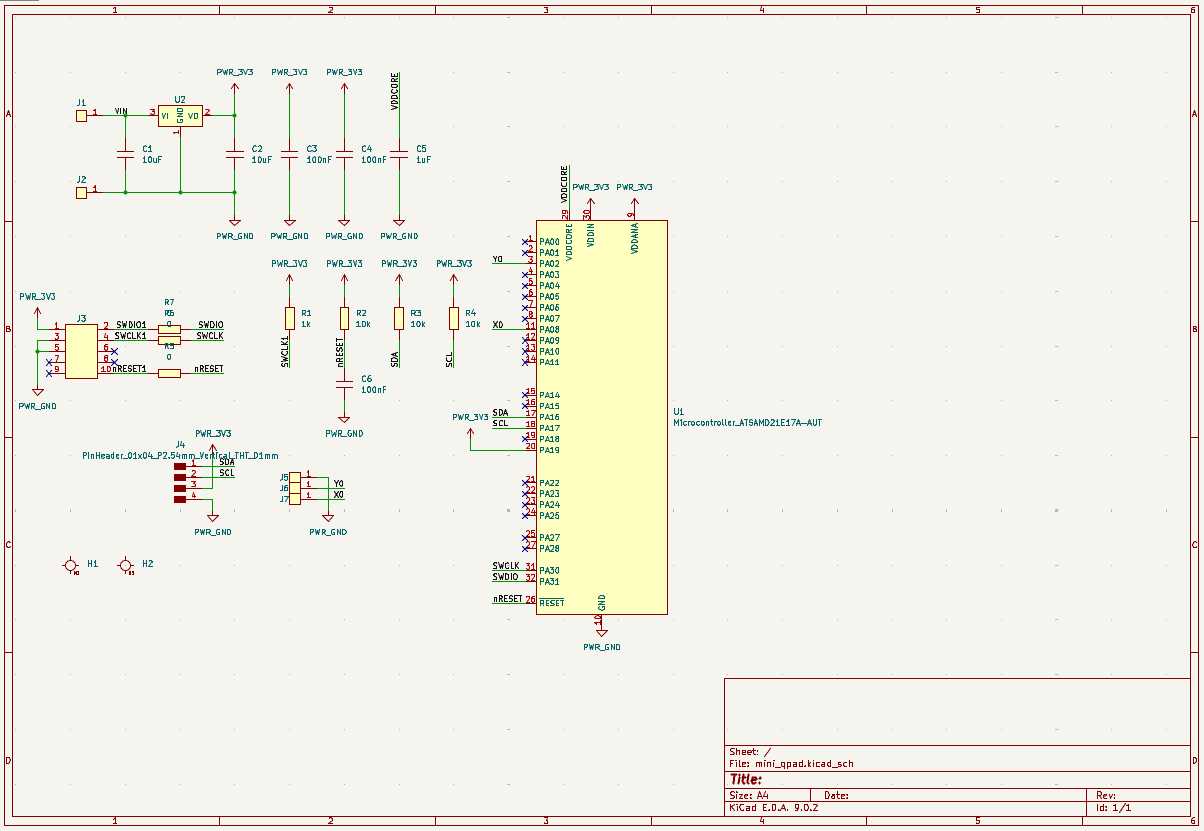Select capacitor C1 10uF
The width and height of the screenshot is (1204, 831).
coord(125,155)
